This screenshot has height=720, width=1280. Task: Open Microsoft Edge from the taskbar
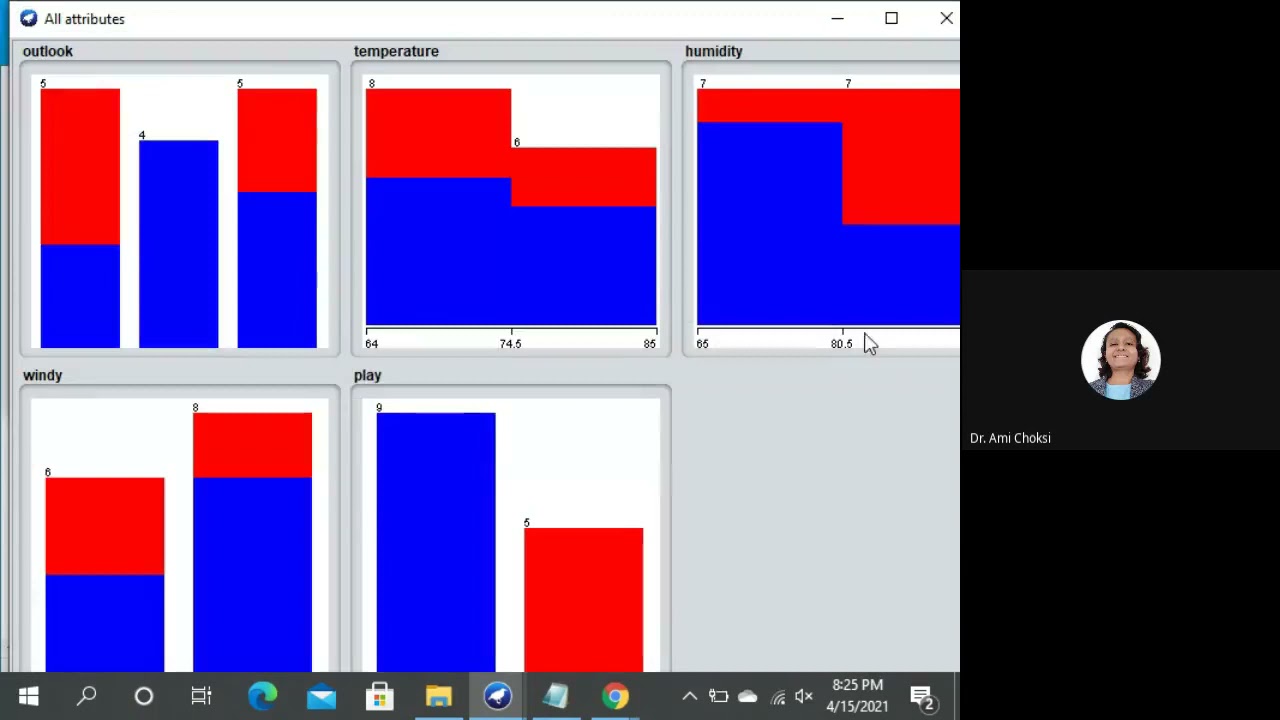(262, 697)
